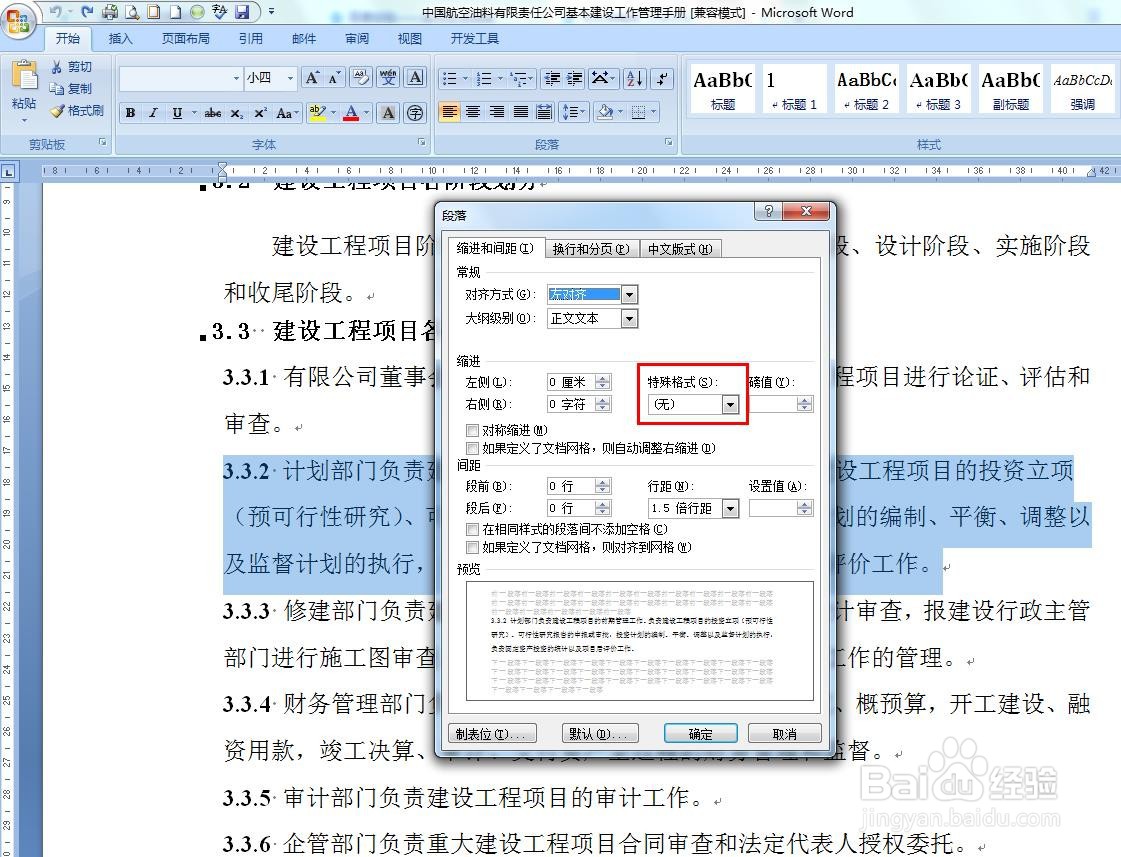Click the yellow text highlight color button

tap(317, 112)
